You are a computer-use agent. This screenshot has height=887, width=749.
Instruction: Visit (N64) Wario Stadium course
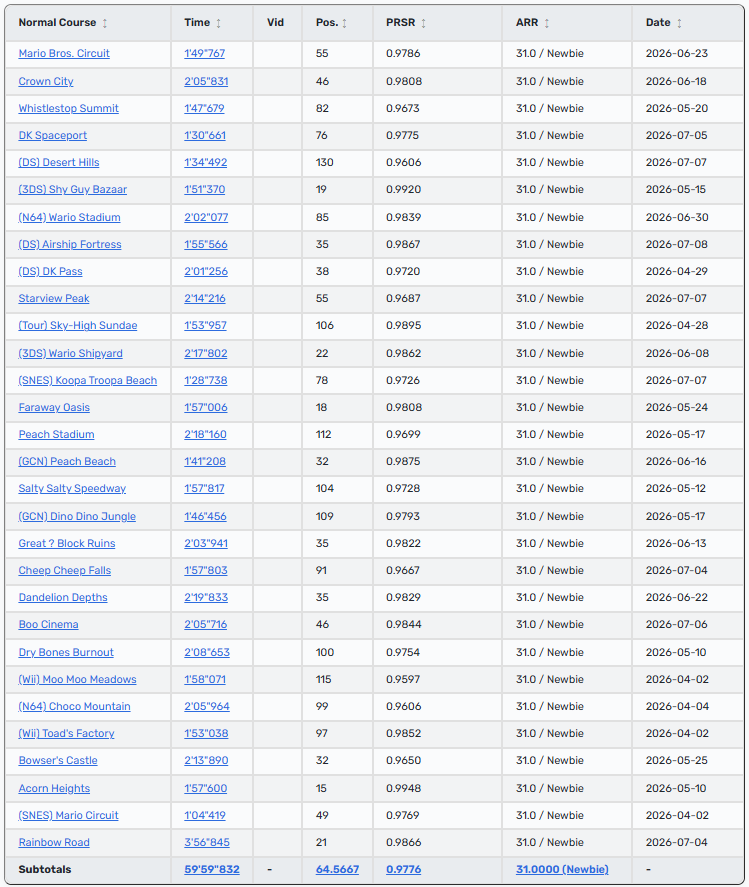point(69,218)
